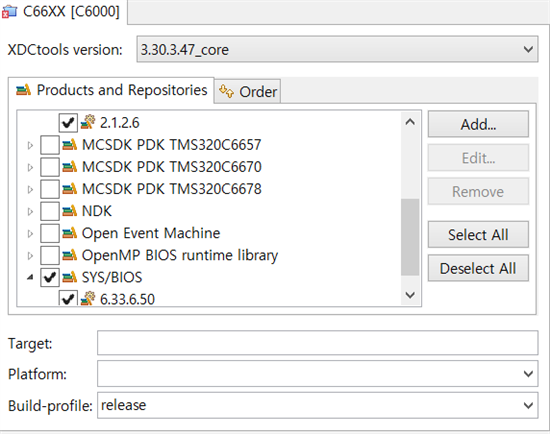The height and width of the screenshot is (434, 550).
Task: Expand the MCSDK PDK TMS320C6678 tree node
Action: 30,189
